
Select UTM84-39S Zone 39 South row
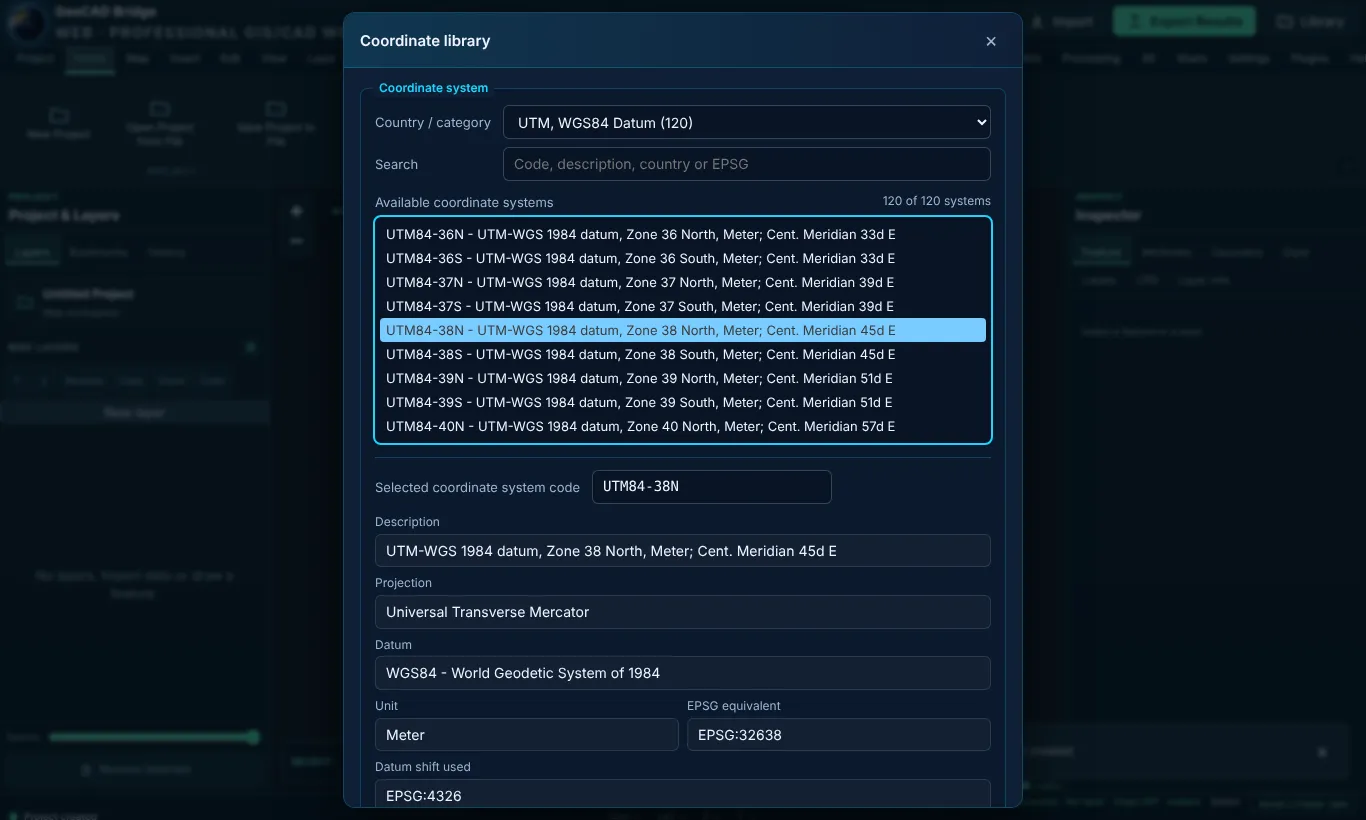point(683,402)
